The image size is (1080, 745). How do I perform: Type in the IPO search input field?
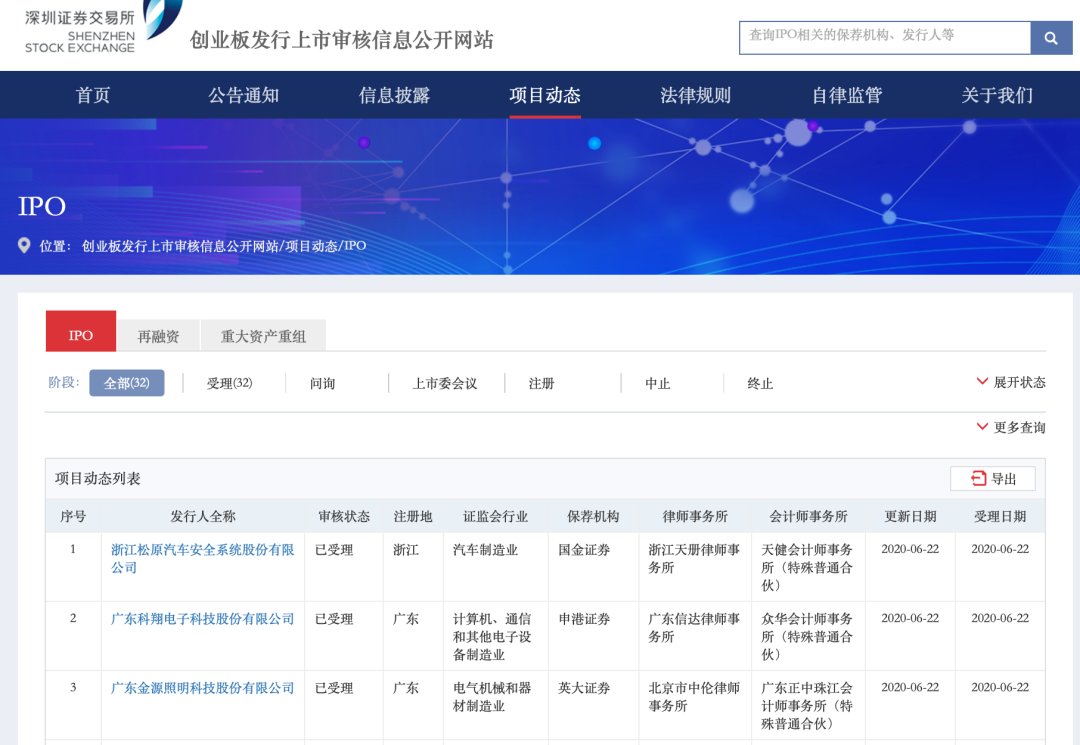[884, 37]
